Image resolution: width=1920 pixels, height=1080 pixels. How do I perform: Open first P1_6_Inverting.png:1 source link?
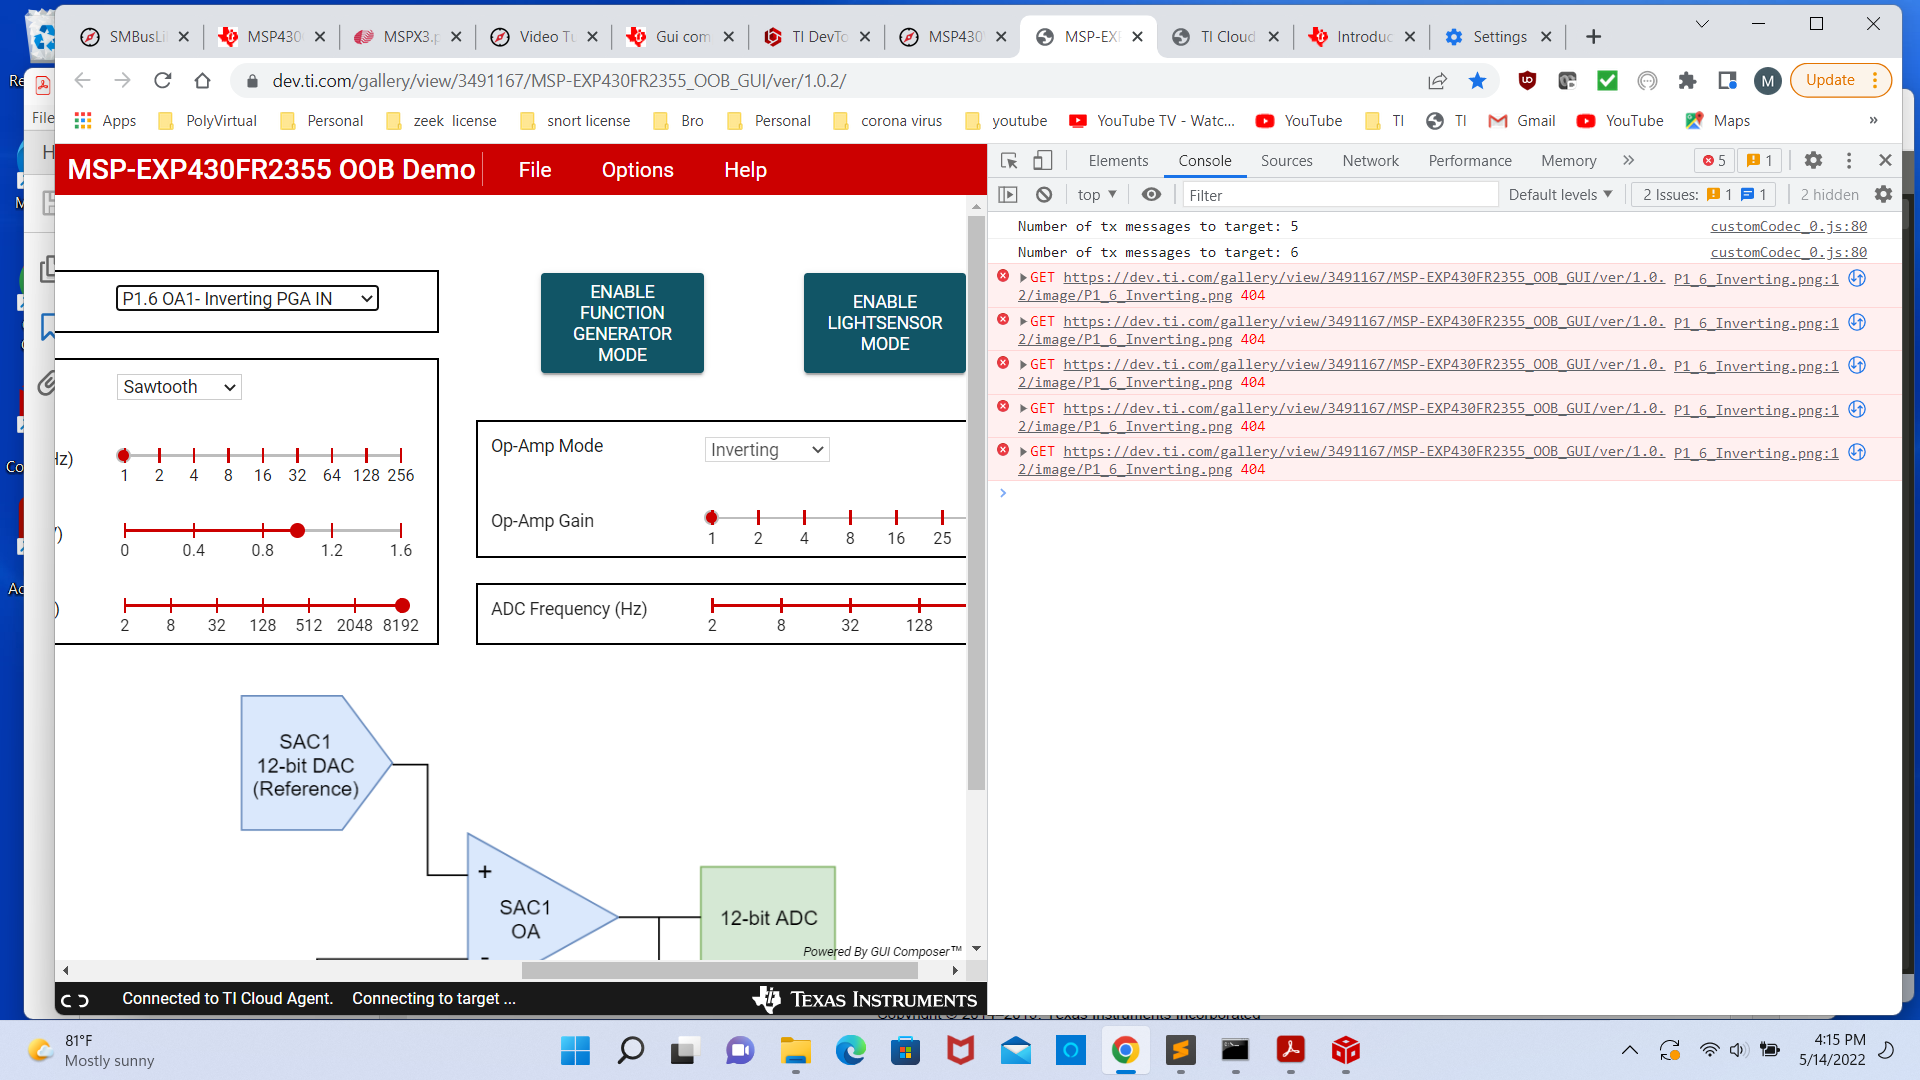coord(1756,279)
